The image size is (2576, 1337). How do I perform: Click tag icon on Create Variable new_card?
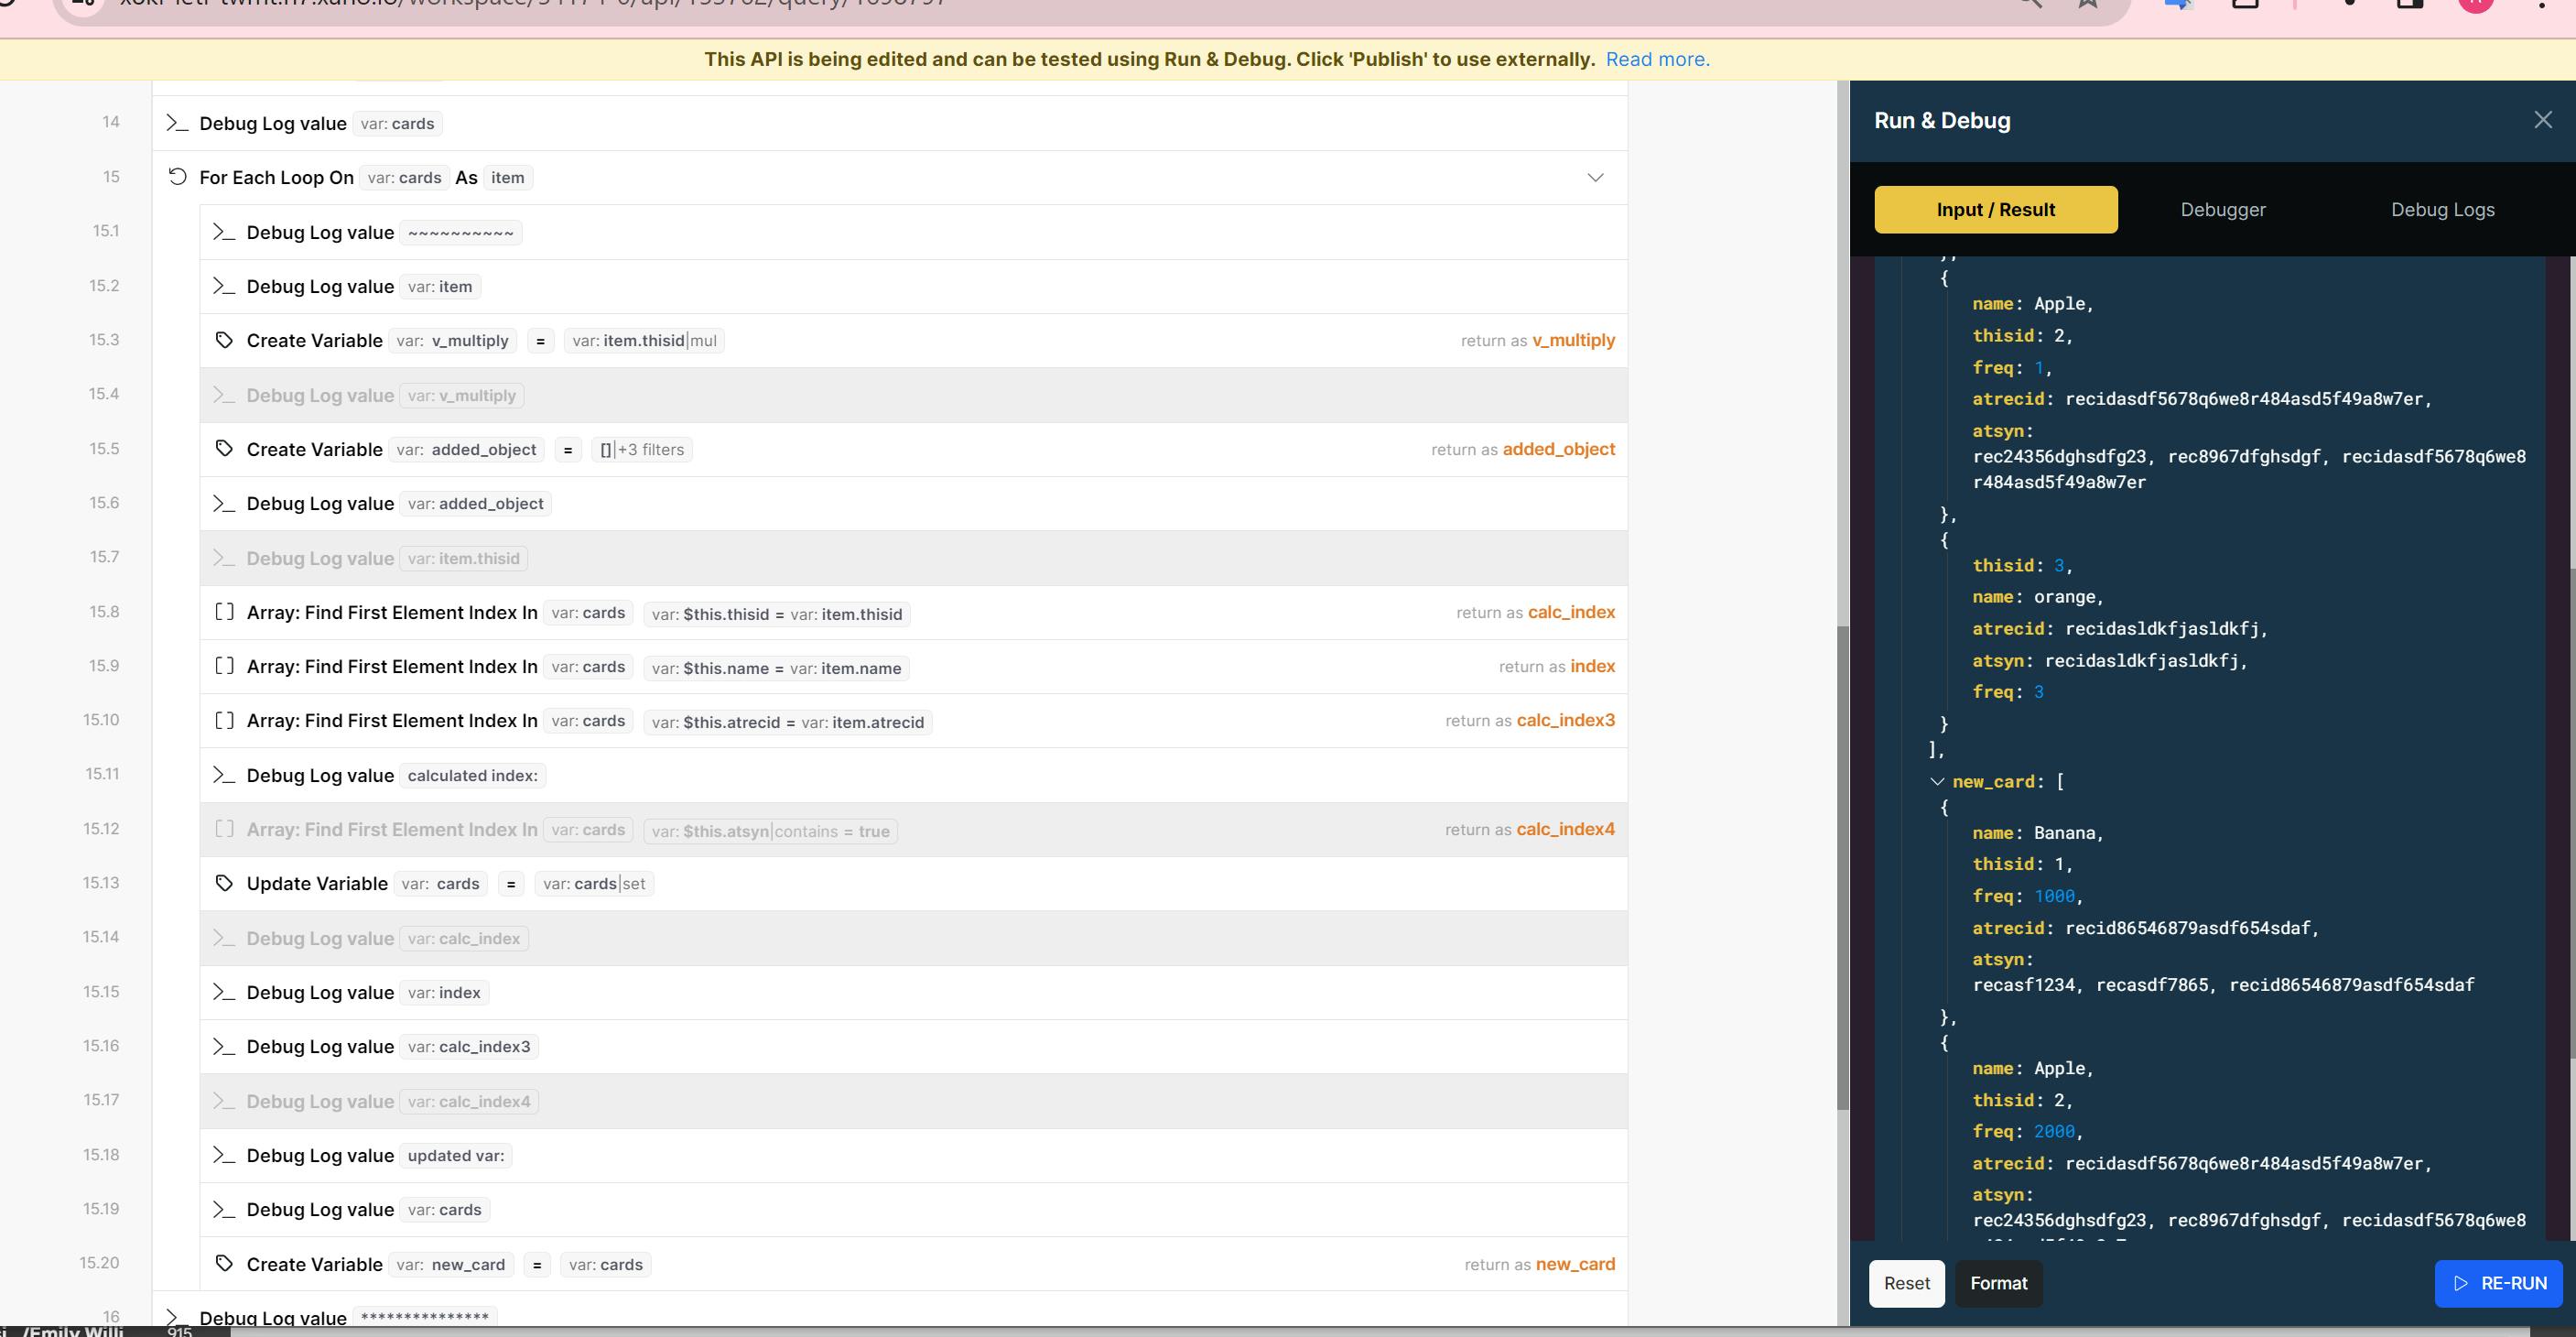point(224,1264)
